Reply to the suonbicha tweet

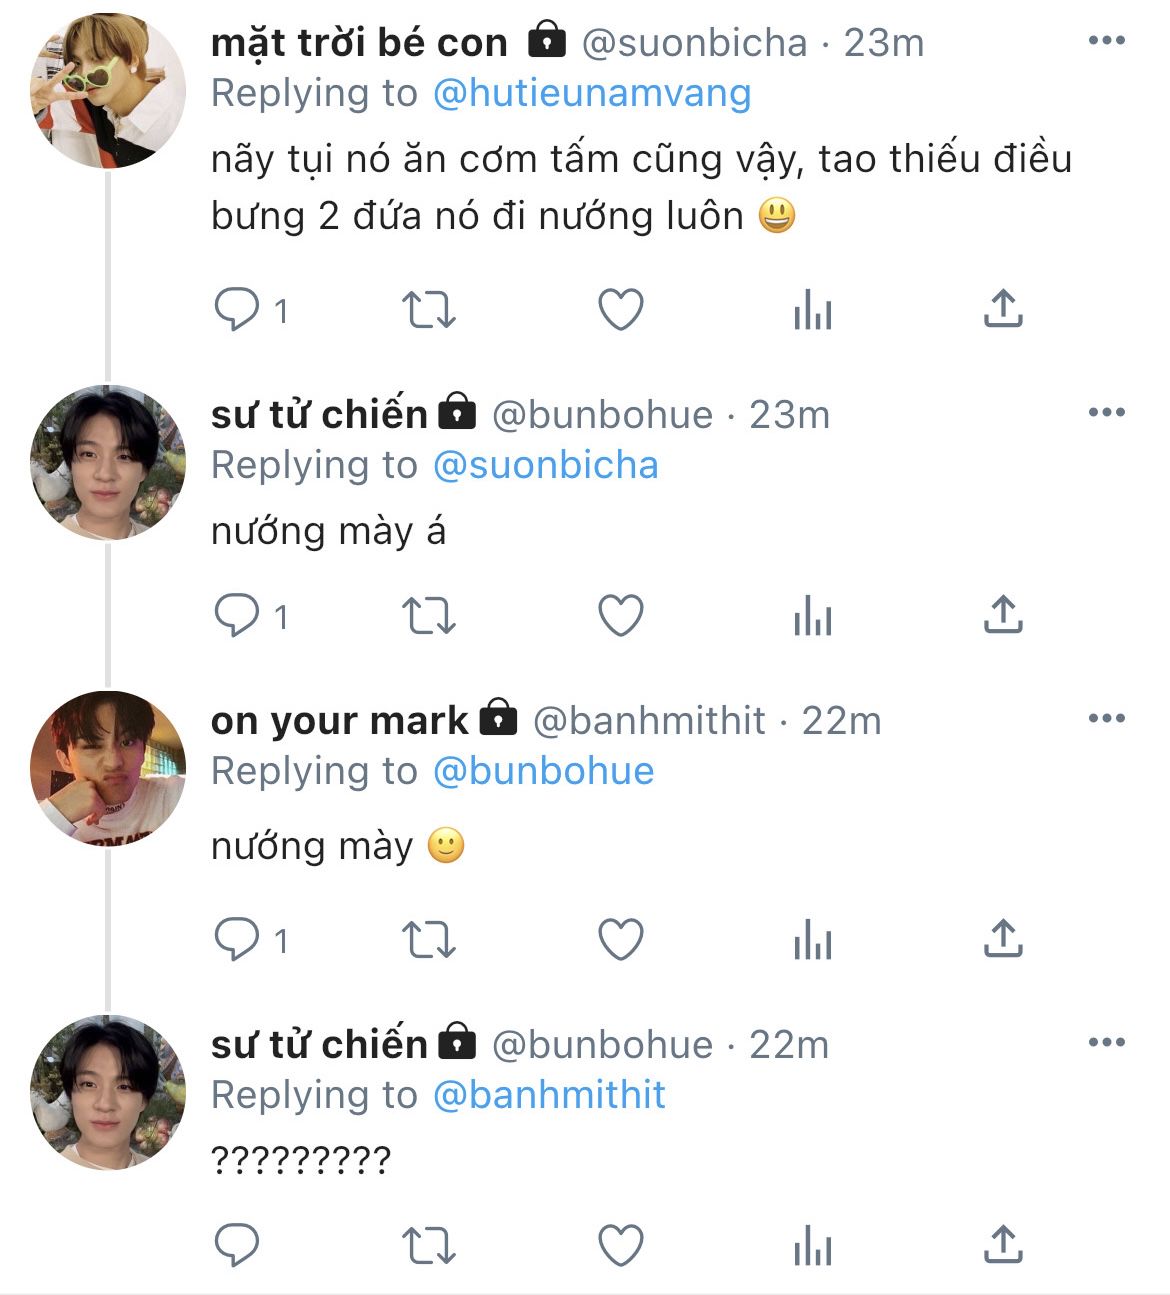coord(237,309)
